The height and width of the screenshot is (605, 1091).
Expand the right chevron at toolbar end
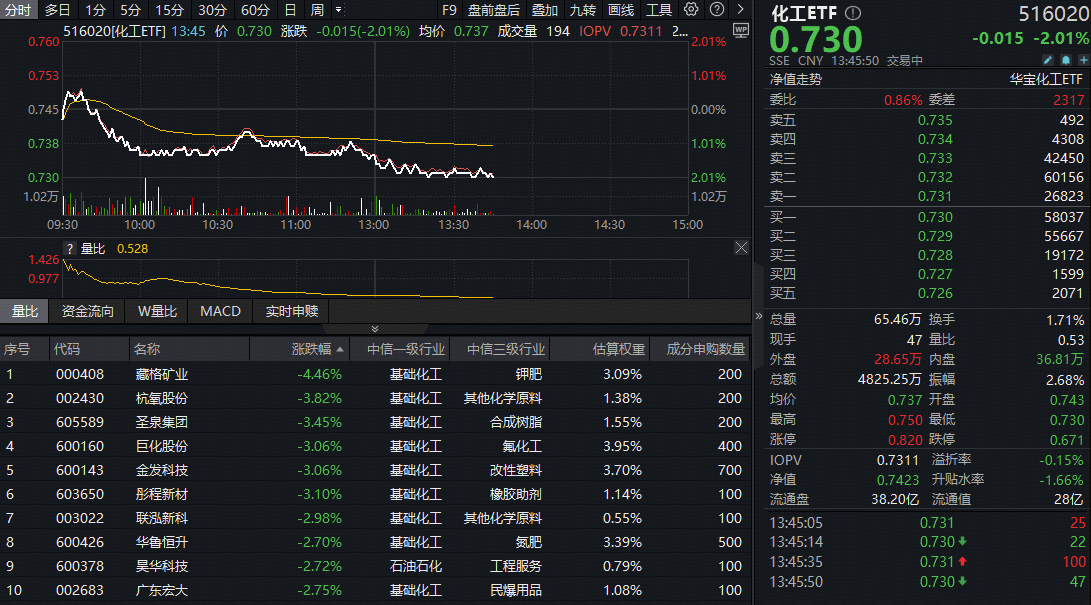pos(741,10)
